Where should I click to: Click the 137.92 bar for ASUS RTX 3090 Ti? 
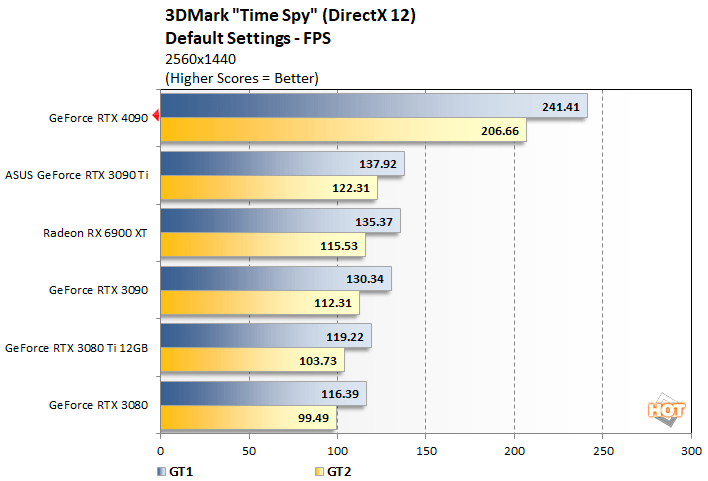[282, 163]
